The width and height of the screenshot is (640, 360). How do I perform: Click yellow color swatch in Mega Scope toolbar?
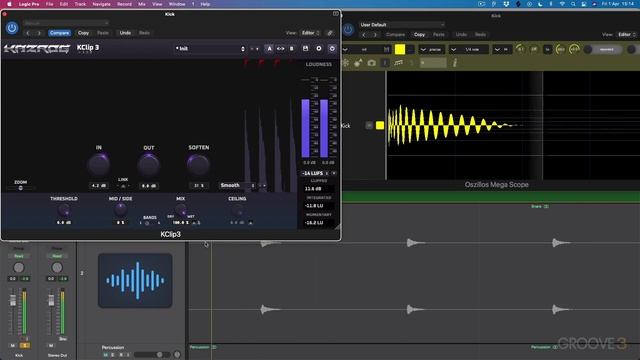(x=400, y=49)
